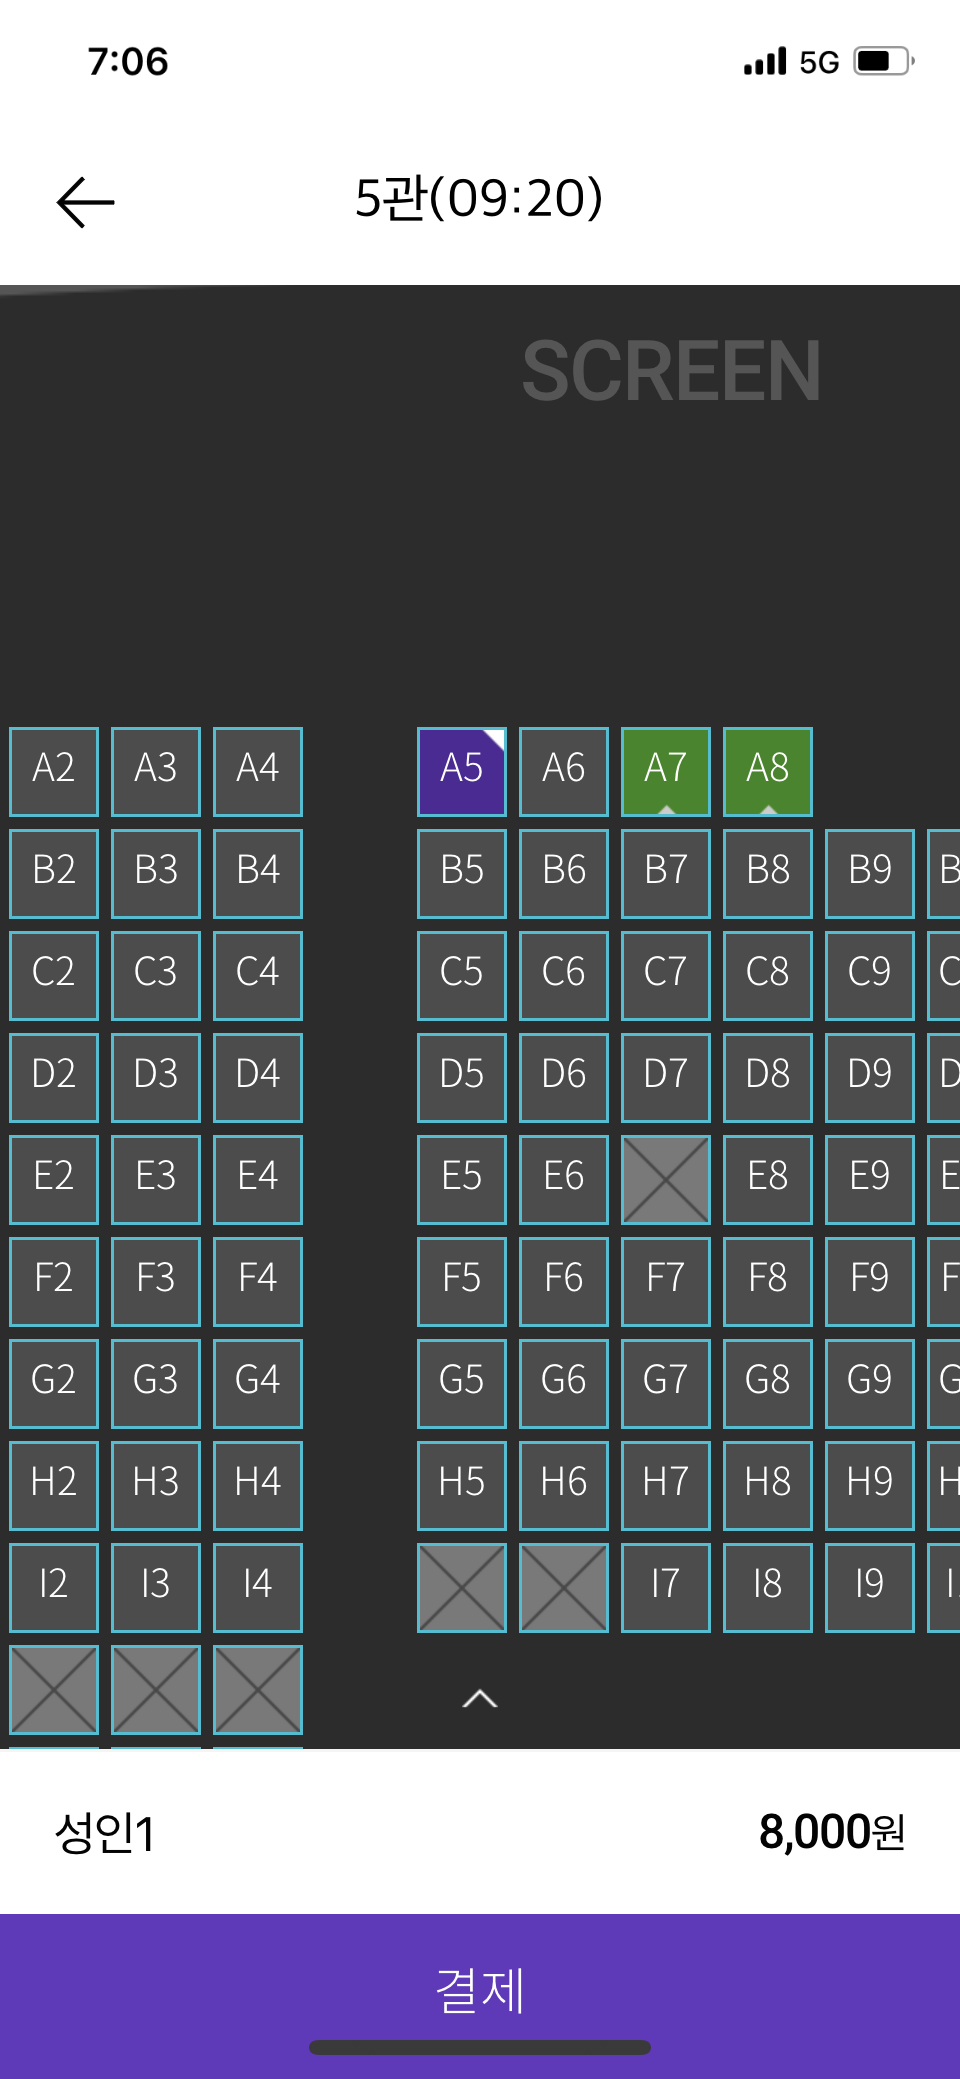Pick seat F9
Screen dimensions: 960x2079
click(870, 1282)
